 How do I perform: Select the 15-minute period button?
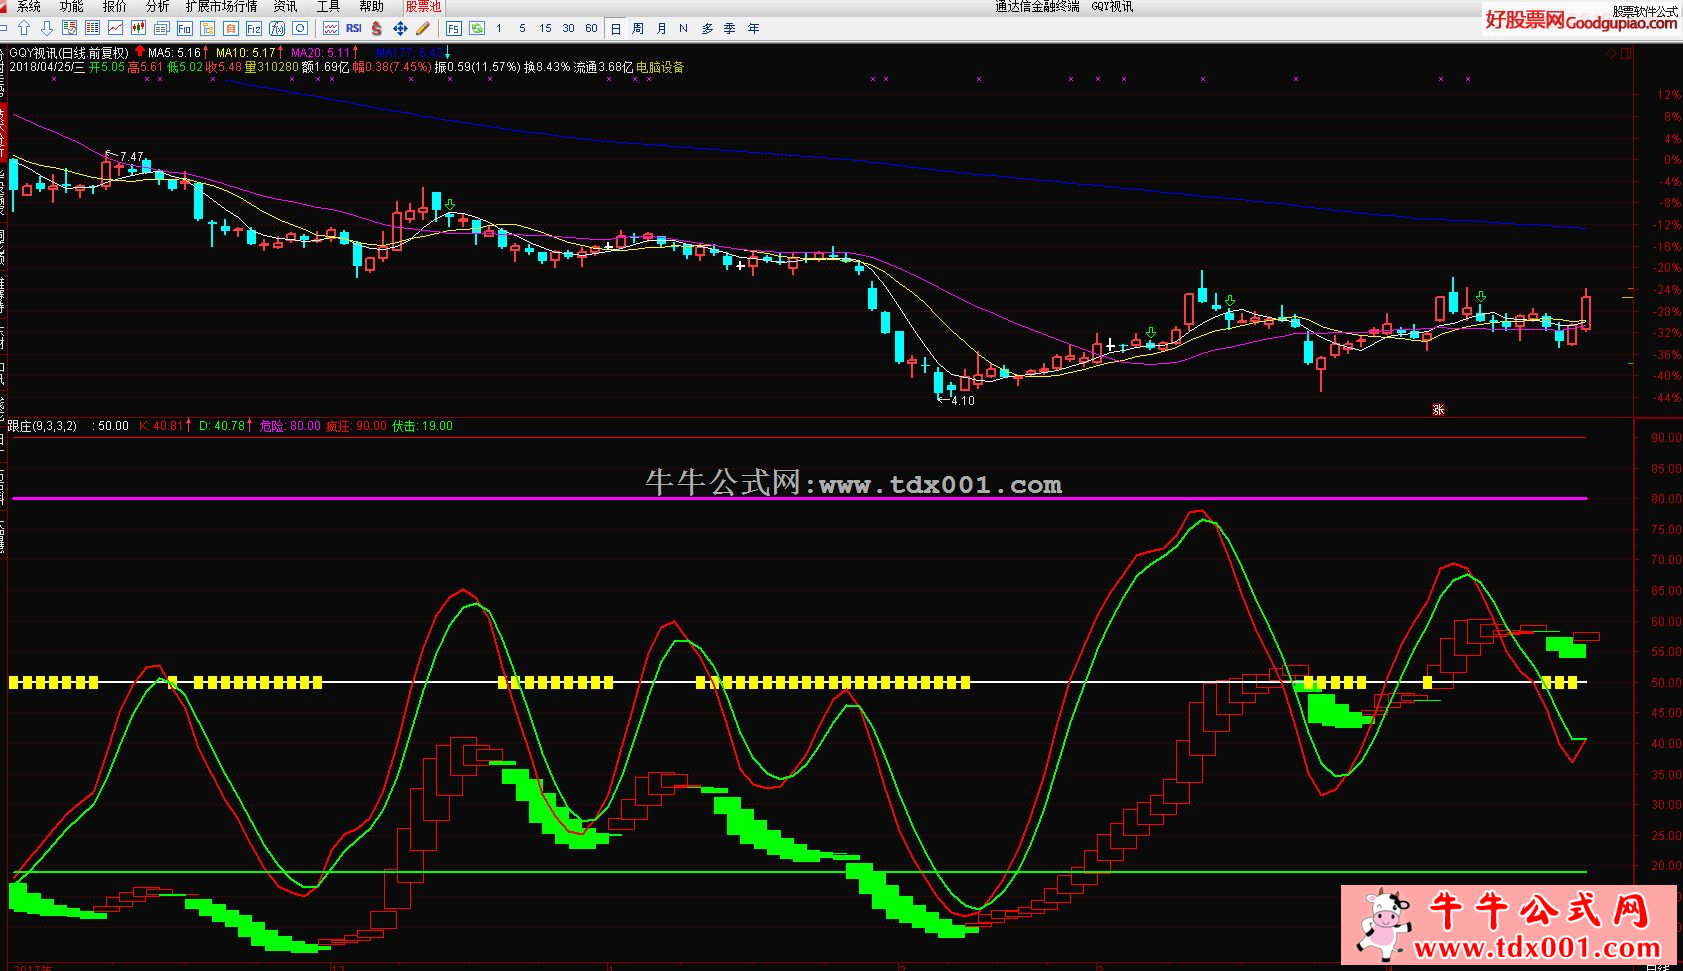click(x=545, y=28)
